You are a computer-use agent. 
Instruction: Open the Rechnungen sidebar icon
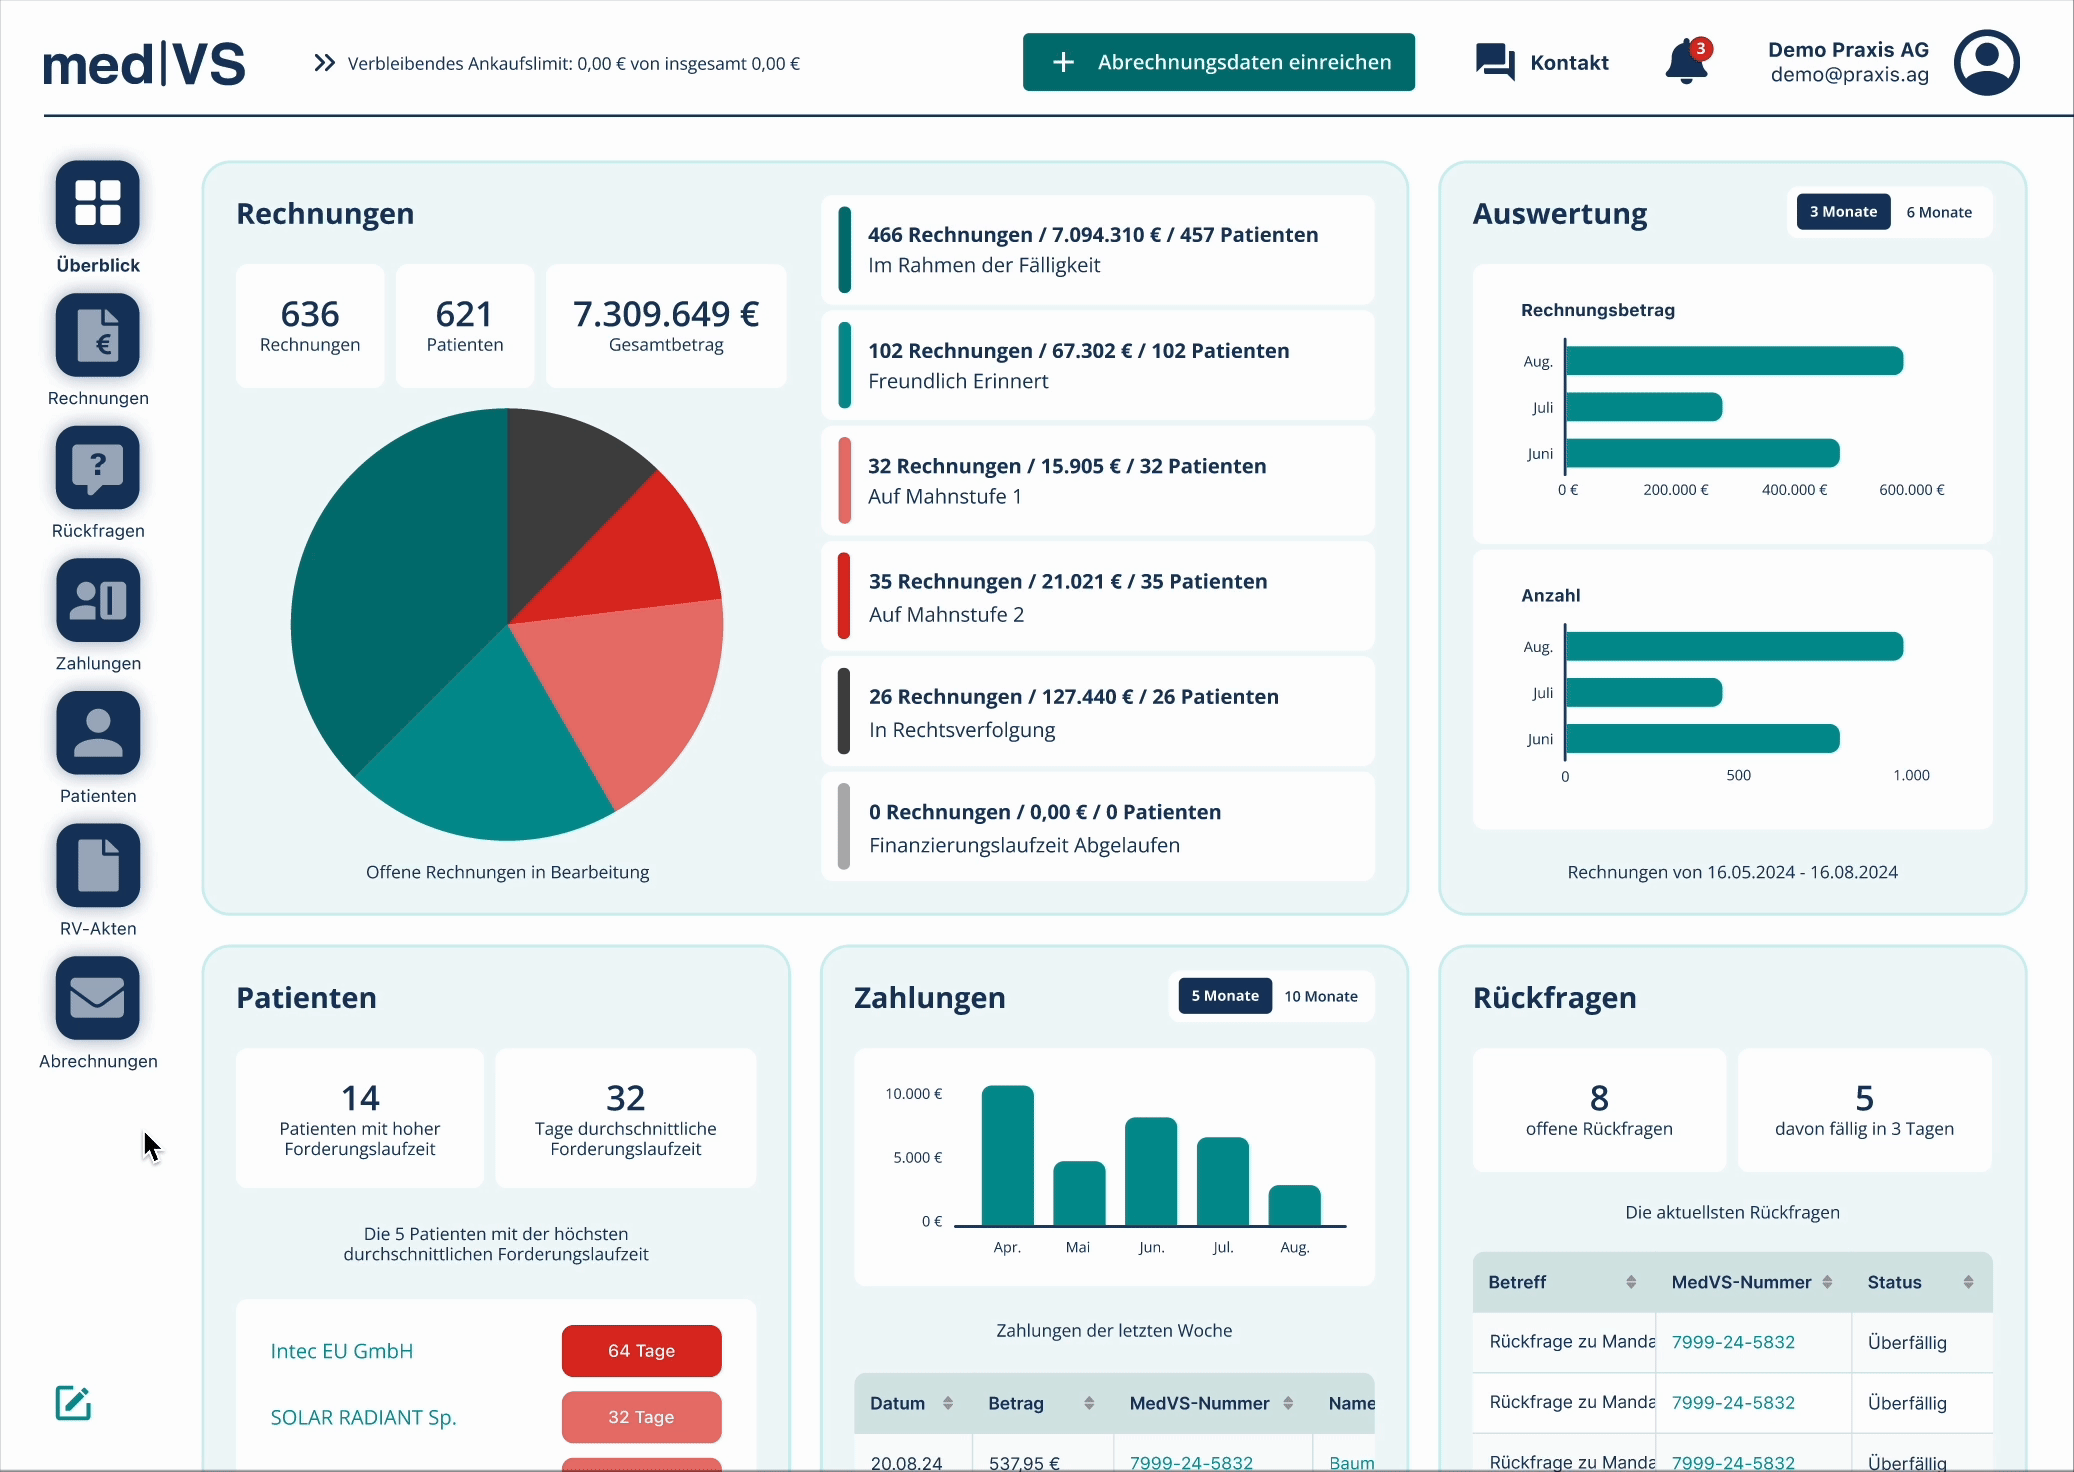coord(98,336)
